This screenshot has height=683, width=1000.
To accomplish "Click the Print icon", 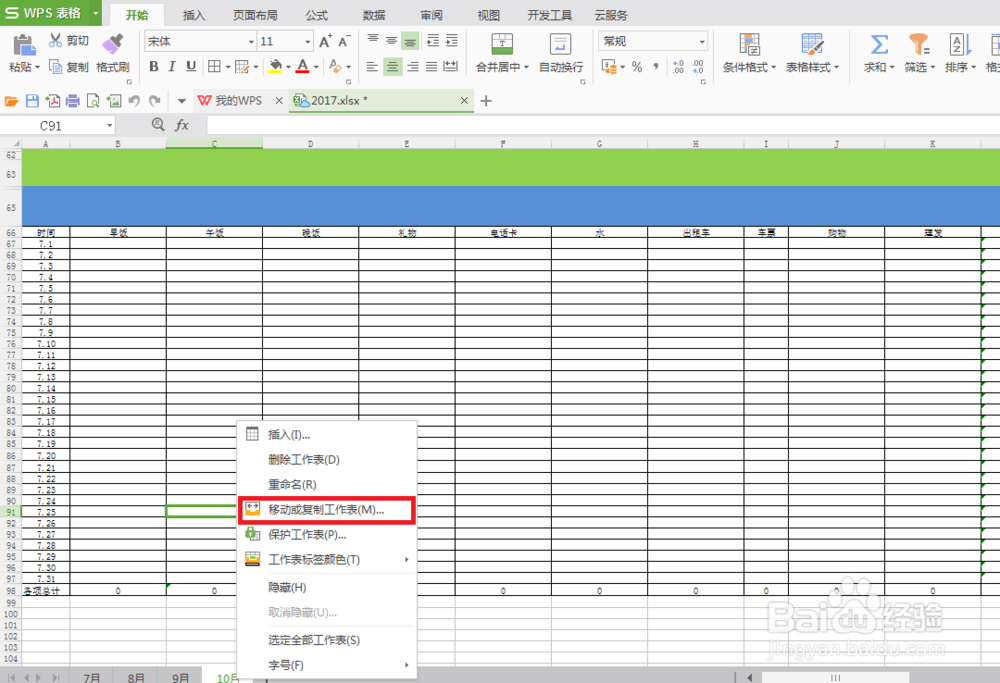I will pyautogui.click(x=73, y=101).
